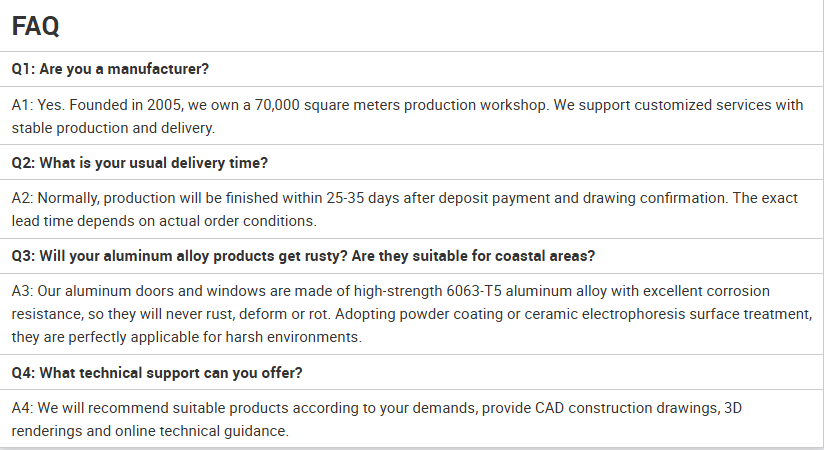Click 'harsh environments' in answer A3
824x450 pixels.
[294, 337]
